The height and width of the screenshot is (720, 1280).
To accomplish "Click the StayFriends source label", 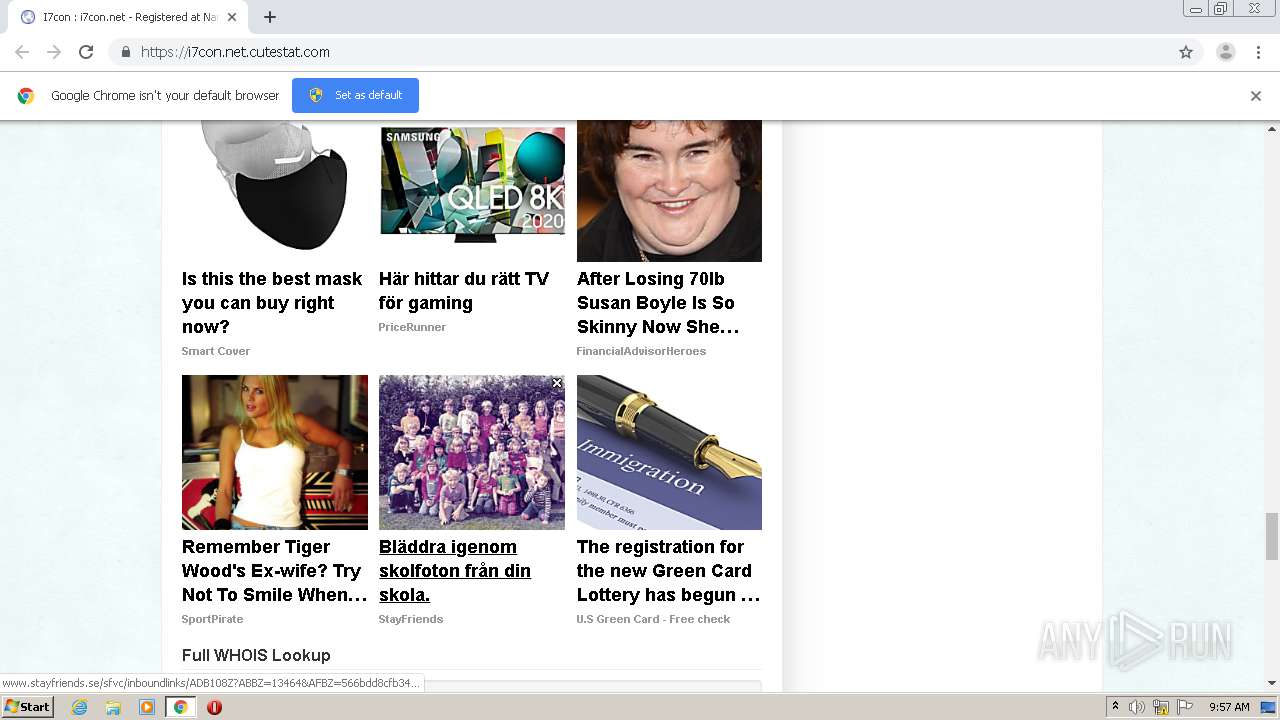I will (411, 619).
